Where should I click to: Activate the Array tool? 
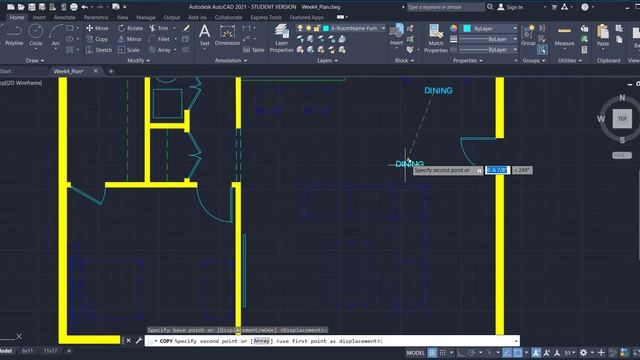160,50
